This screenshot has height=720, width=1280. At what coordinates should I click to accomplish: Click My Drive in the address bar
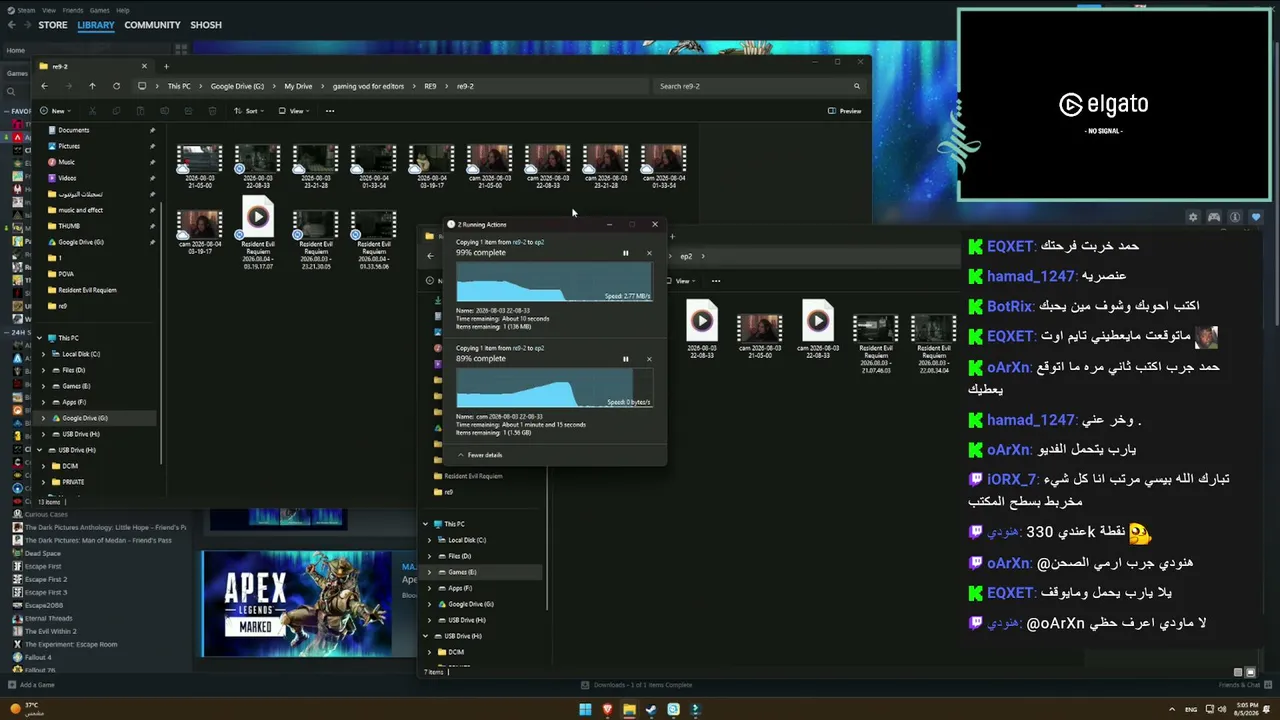[x=298, y=86]
